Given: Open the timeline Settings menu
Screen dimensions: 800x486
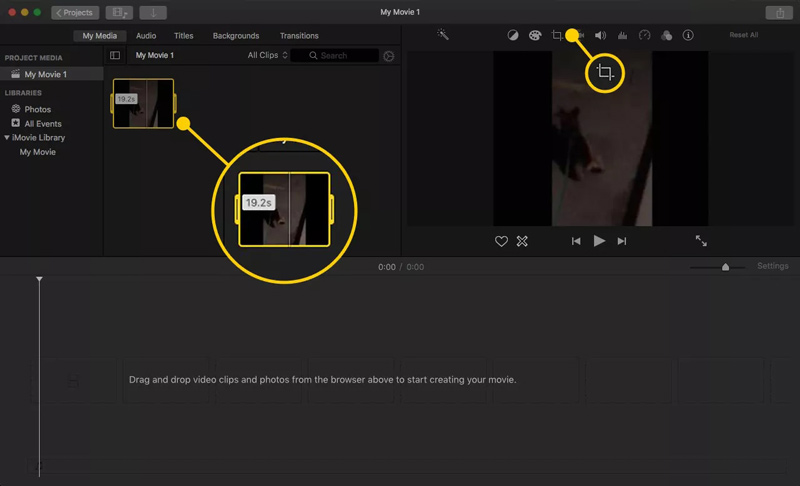Looking at the screenshot, I should (772, 267).
